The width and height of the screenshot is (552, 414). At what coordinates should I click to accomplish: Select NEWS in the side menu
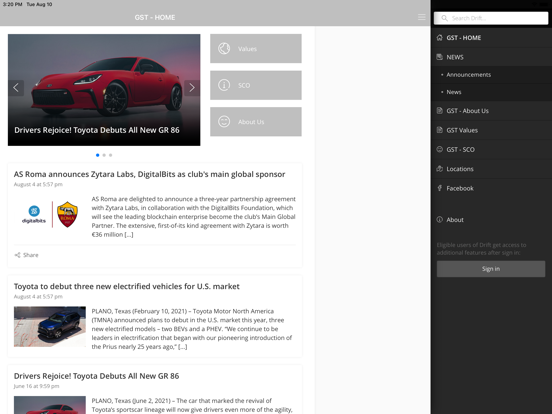click(491, 57)
